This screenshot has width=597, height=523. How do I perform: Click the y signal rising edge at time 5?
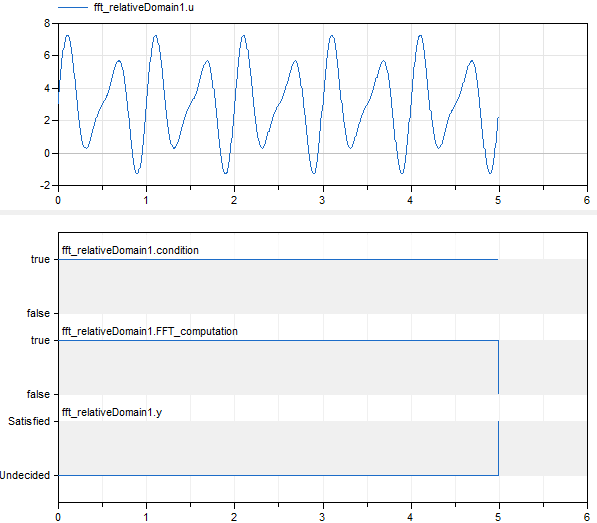498,448
